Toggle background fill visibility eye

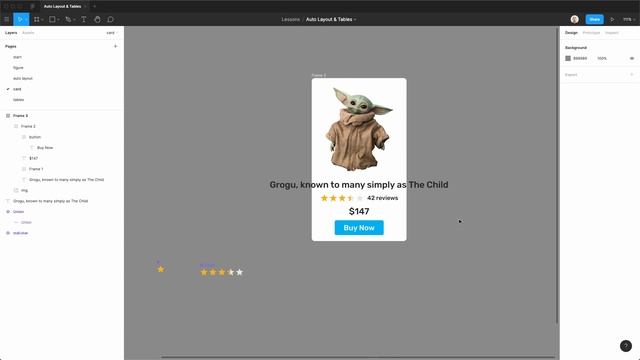point(631,58)
